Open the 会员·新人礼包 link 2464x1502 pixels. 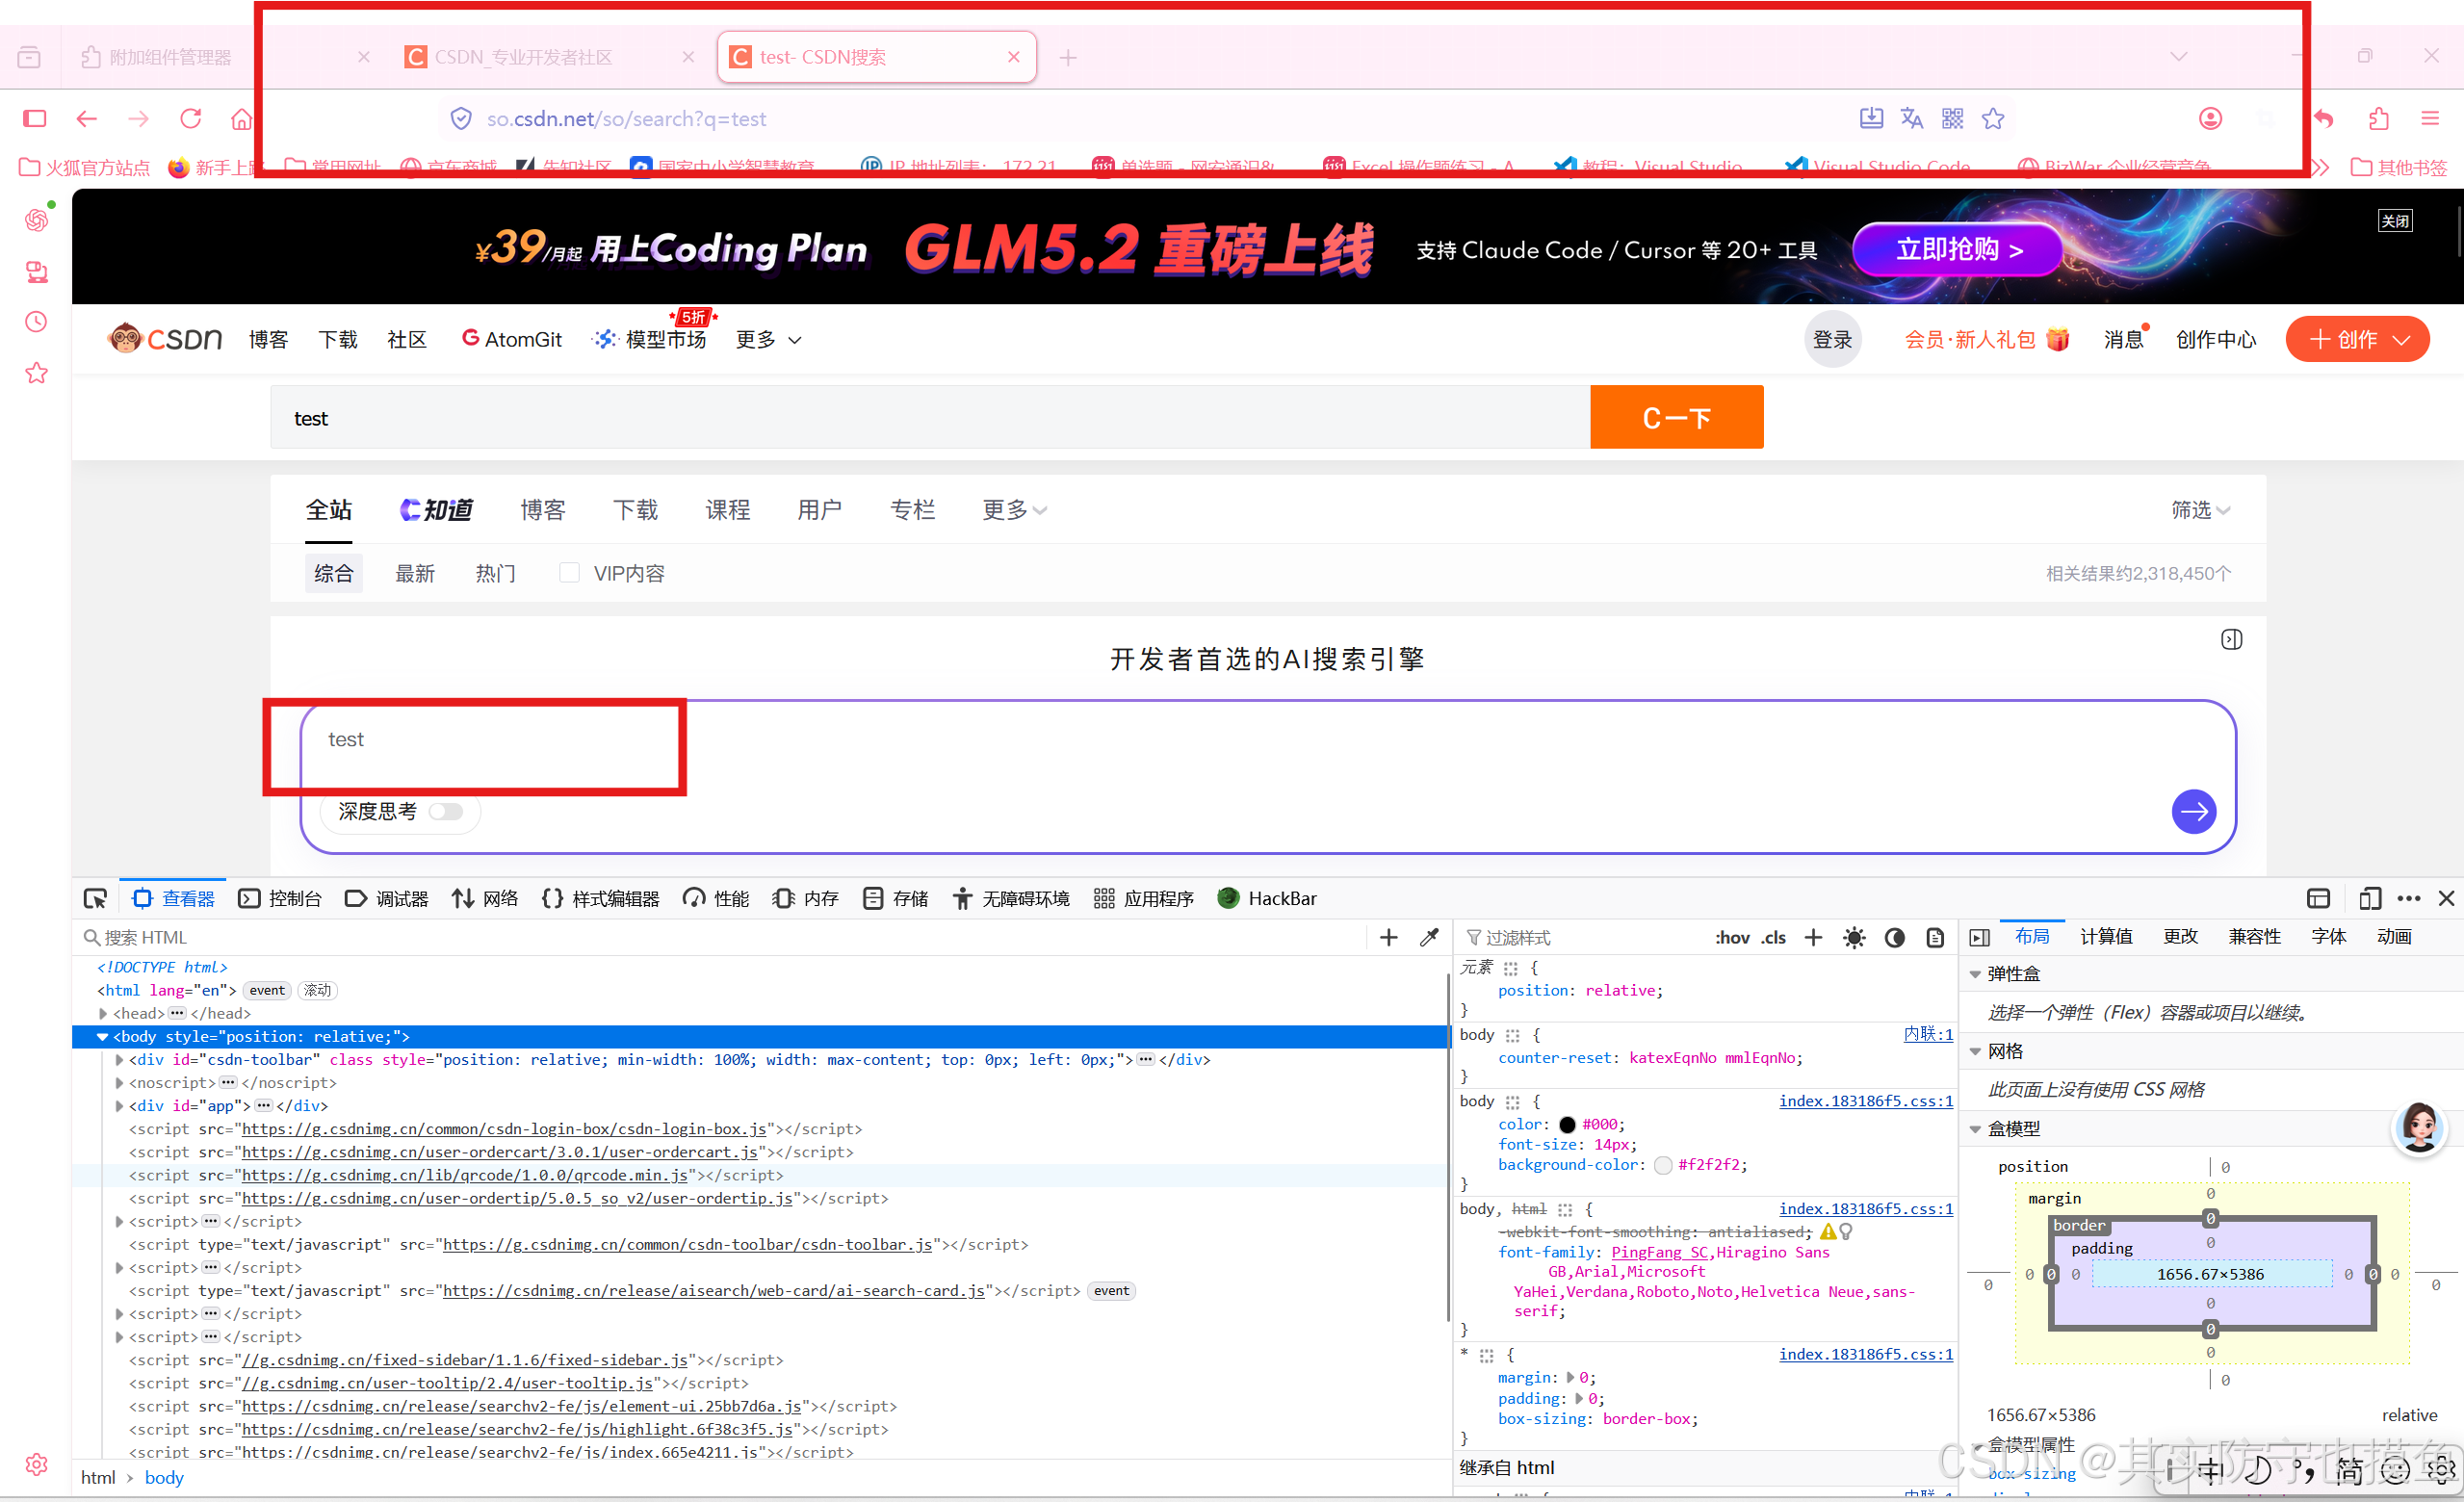[x=1986, y=340]
